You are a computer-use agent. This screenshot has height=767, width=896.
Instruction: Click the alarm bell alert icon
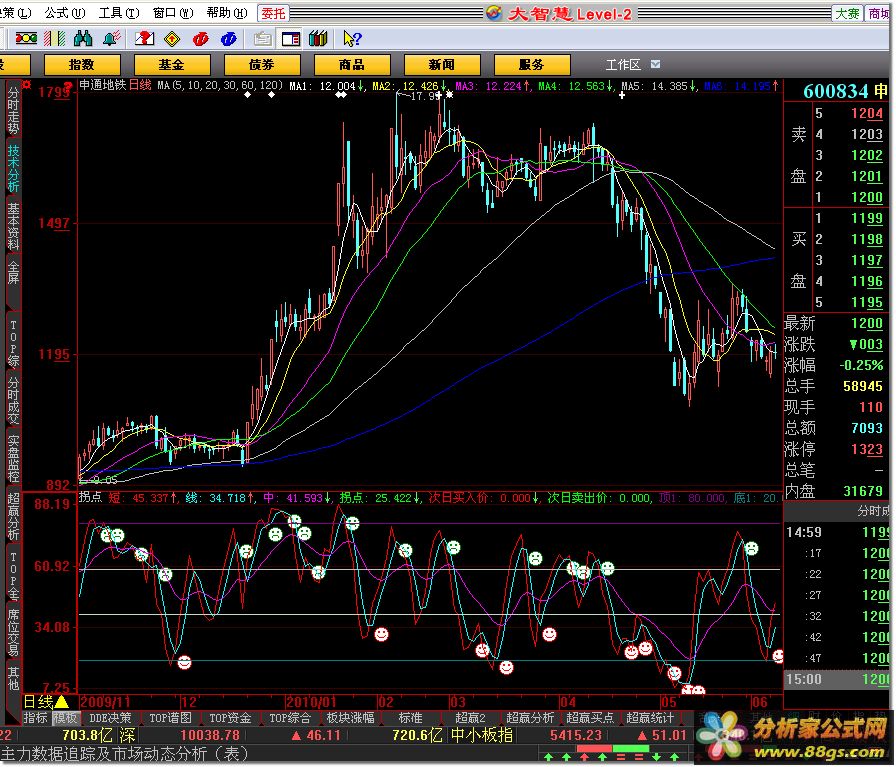click(x=112, y=38)
